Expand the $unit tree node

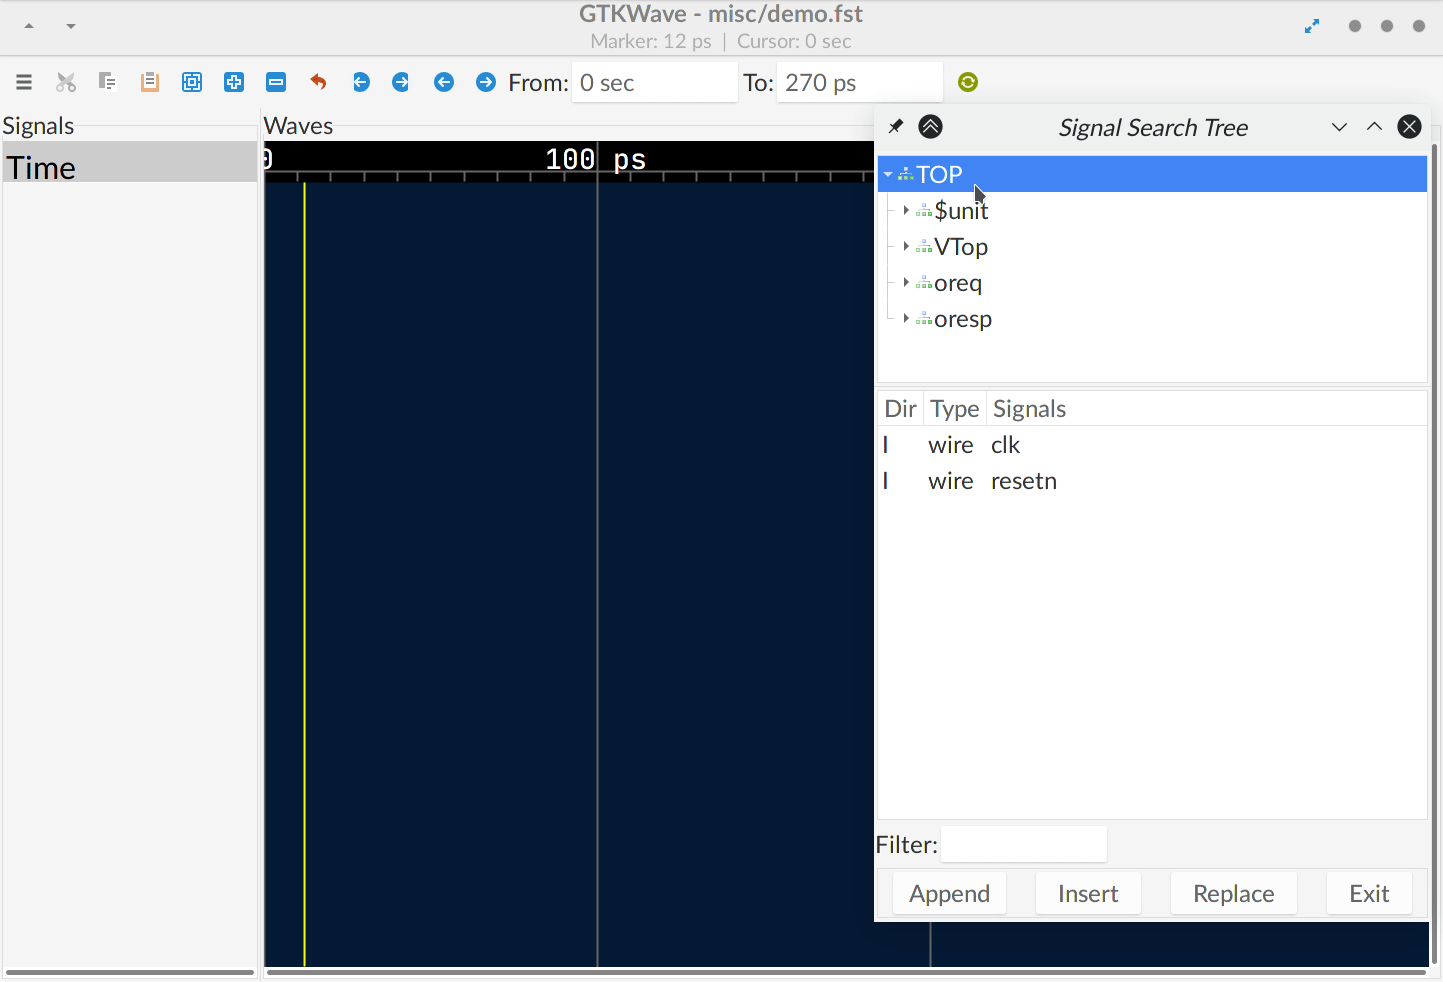[906, 210]
